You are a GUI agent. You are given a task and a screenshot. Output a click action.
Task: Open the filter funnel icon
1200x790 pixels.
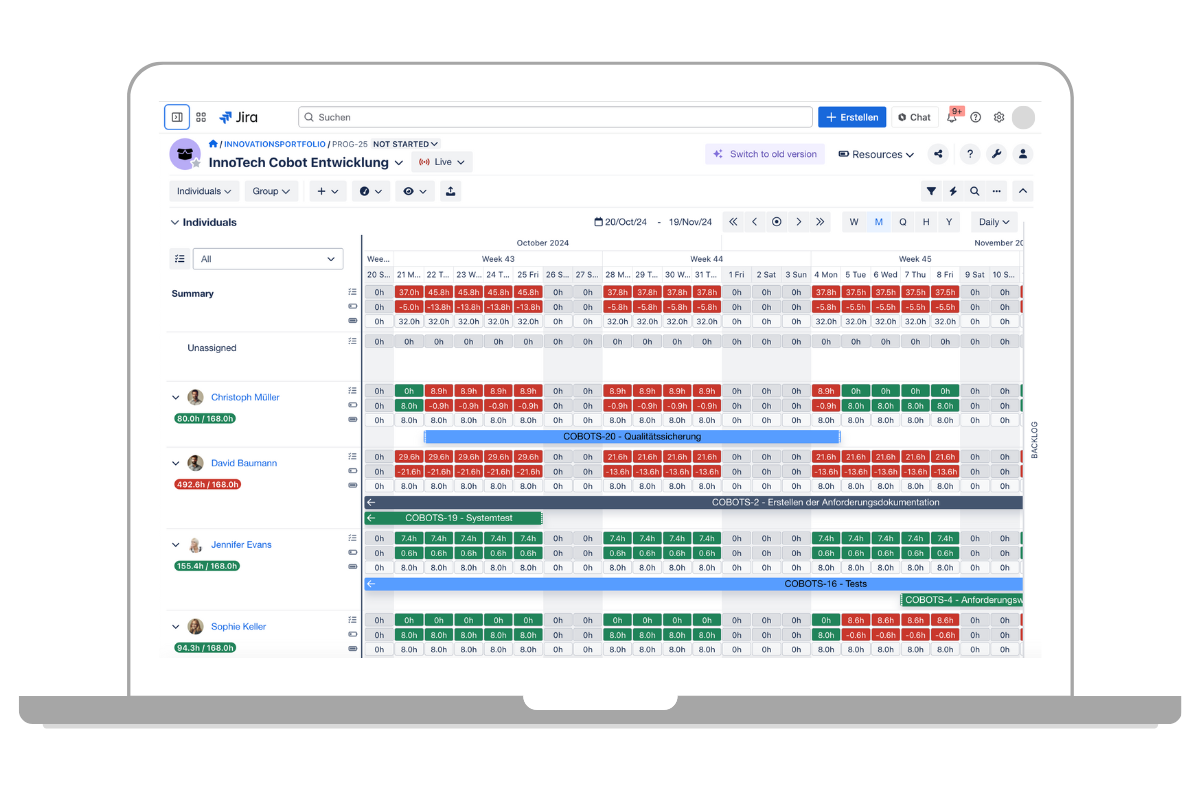click(931, 191)
